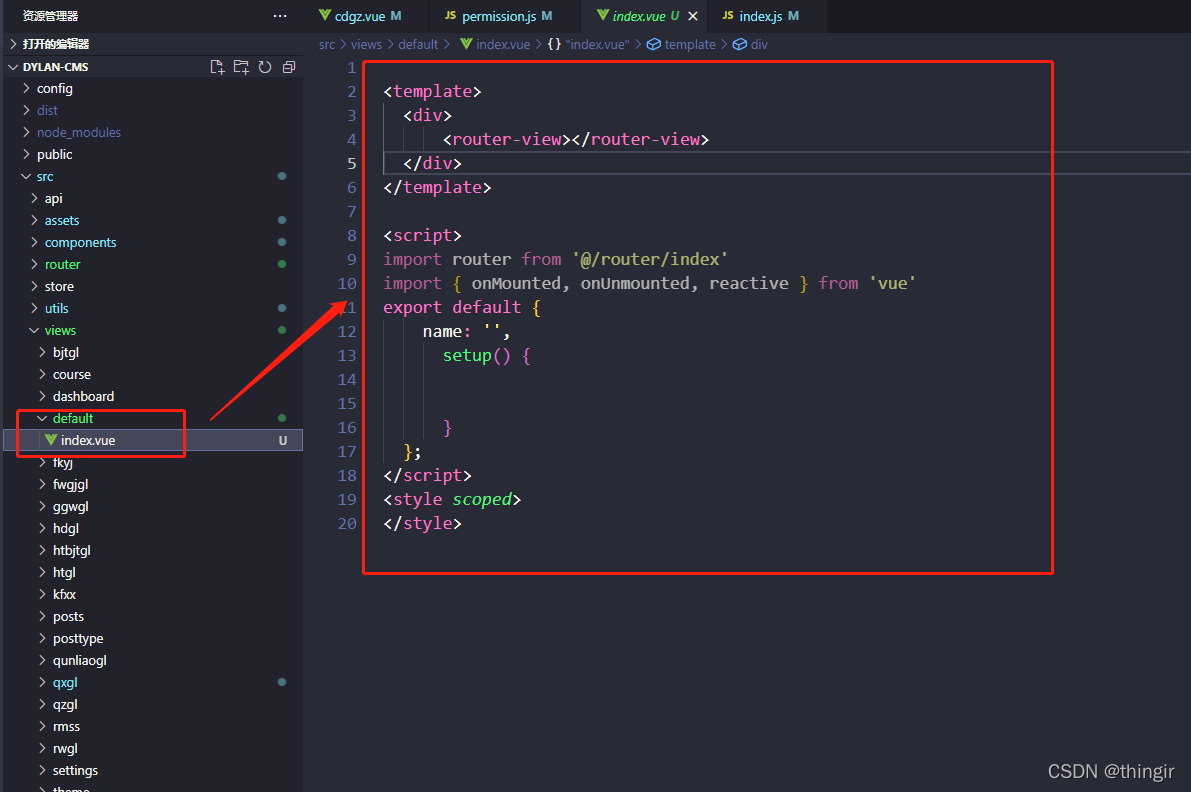
Task: Expand the bjtgl folder
Action: click(153, 352)
